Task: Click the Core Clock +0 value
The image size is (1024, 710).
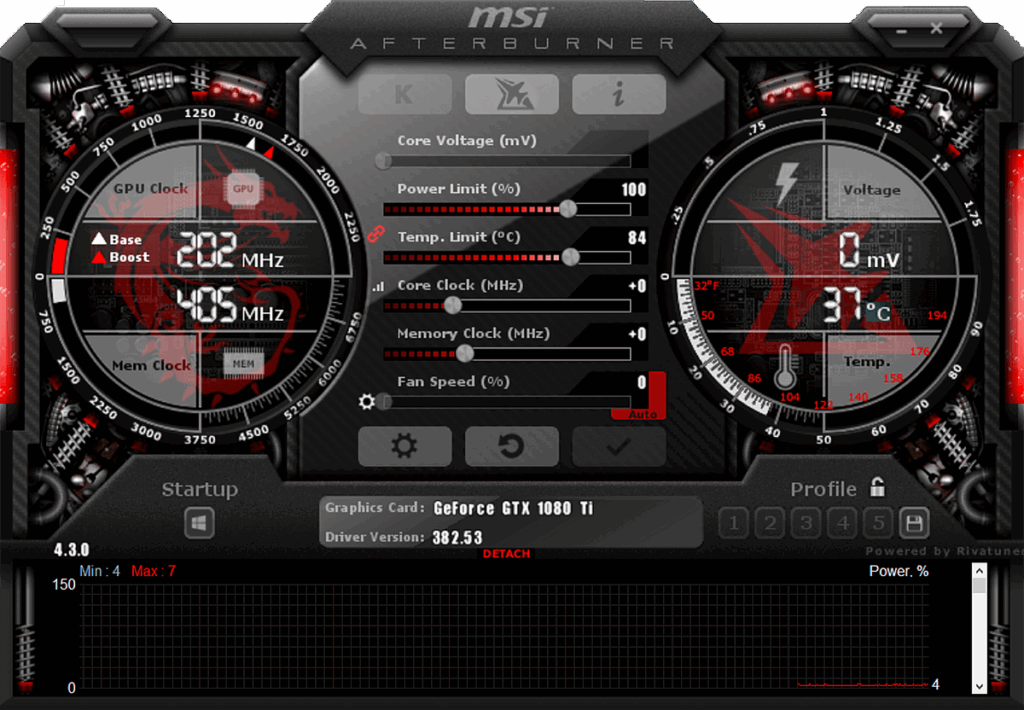Action: coord(637,286)
